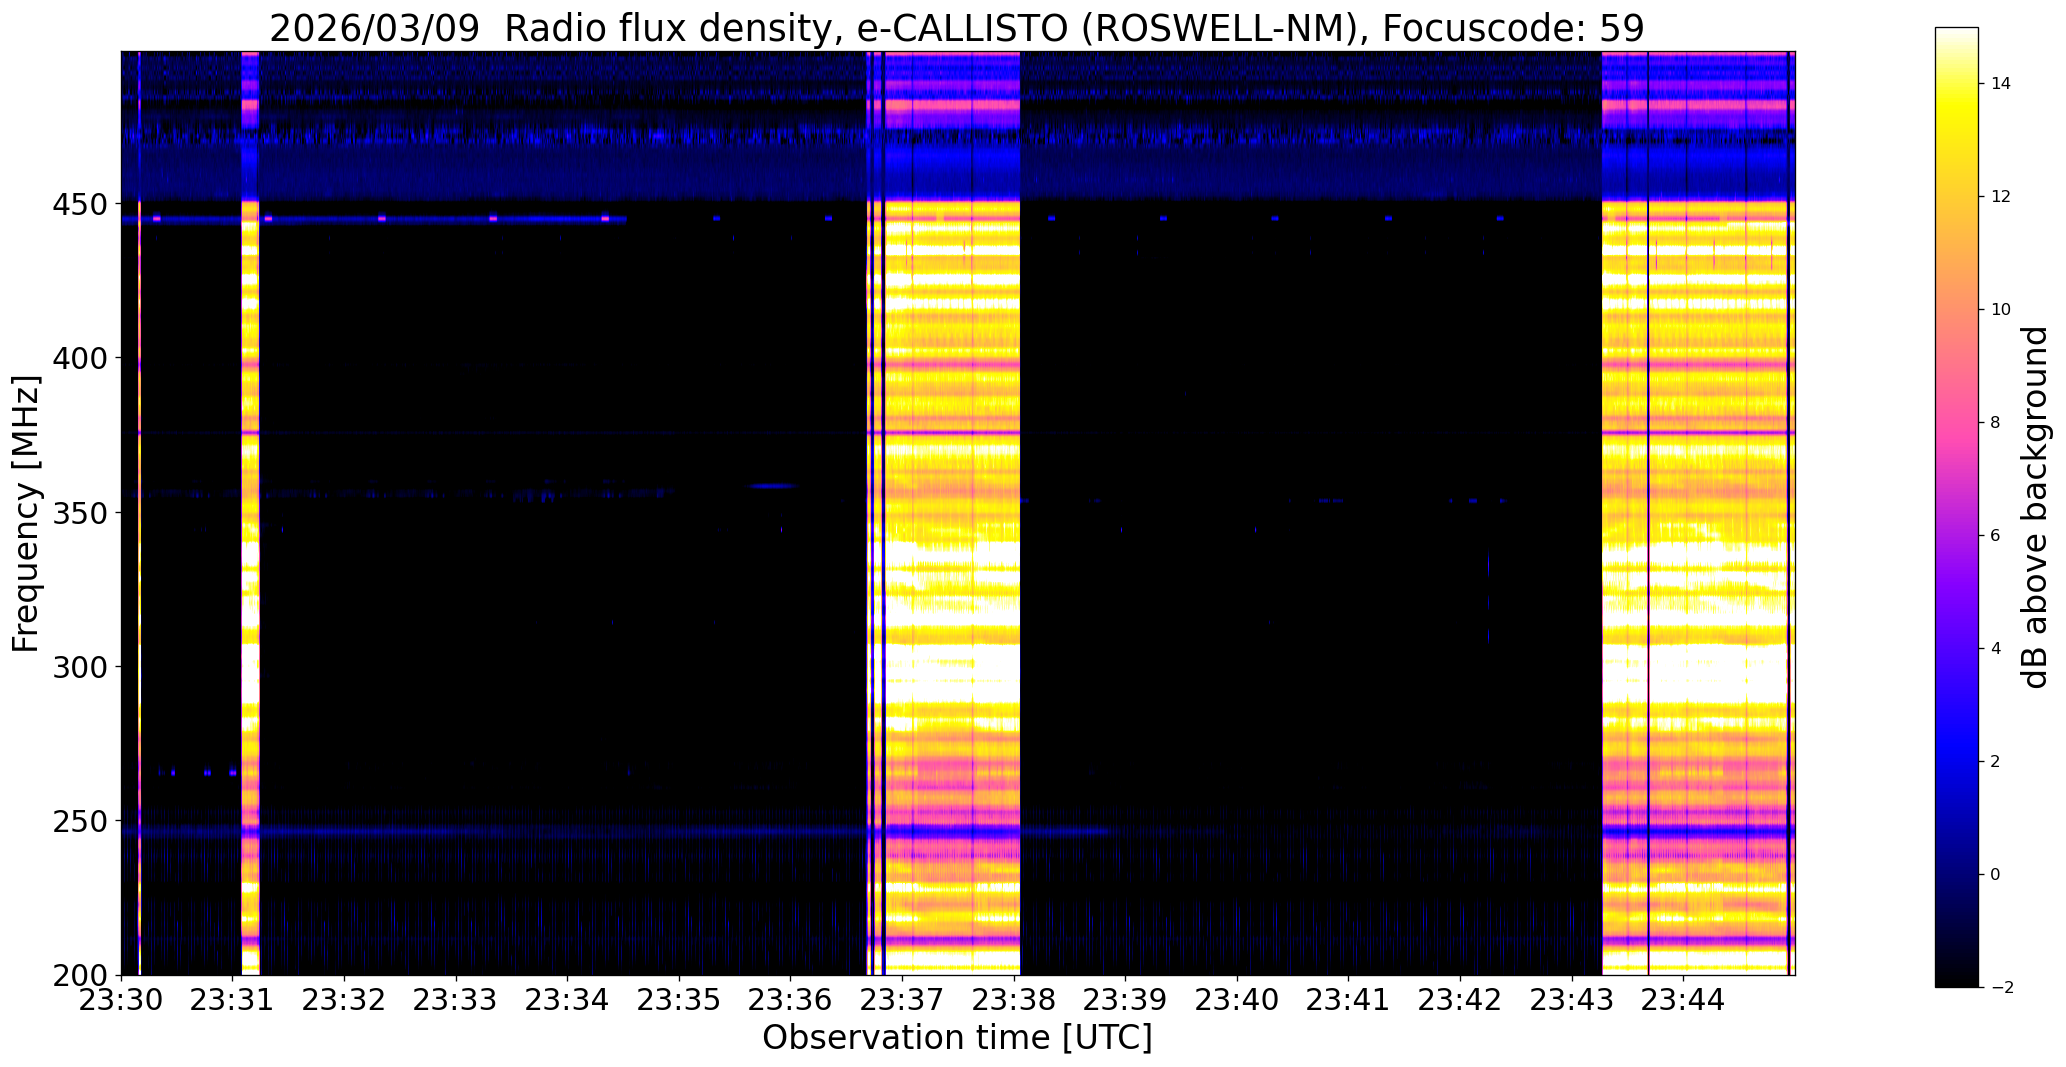Click the 23:39 time tick label
Viewport: 2066px width, 1067px height.
[x=1126, y=999]
